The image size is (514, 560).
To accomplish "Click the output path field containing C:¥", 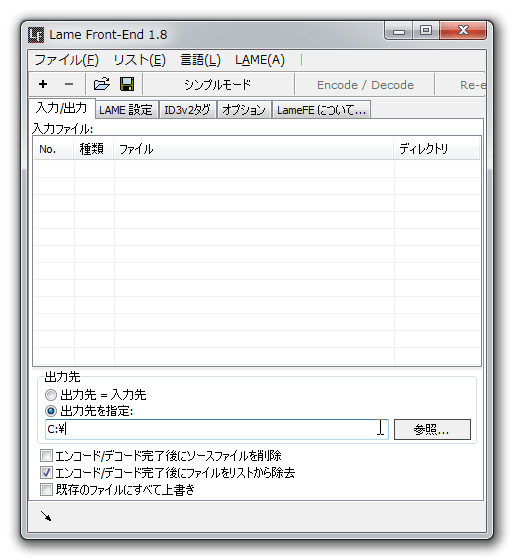I will [x=217, y=429].
